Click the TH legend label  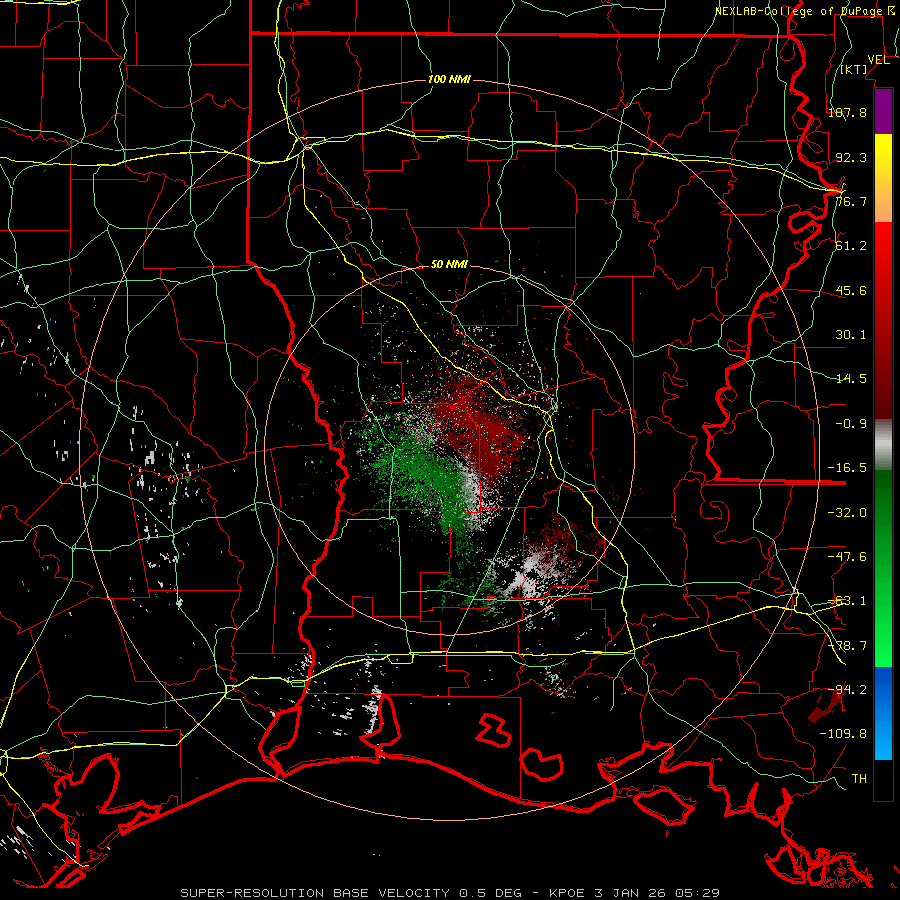click(x=859, y=779)
